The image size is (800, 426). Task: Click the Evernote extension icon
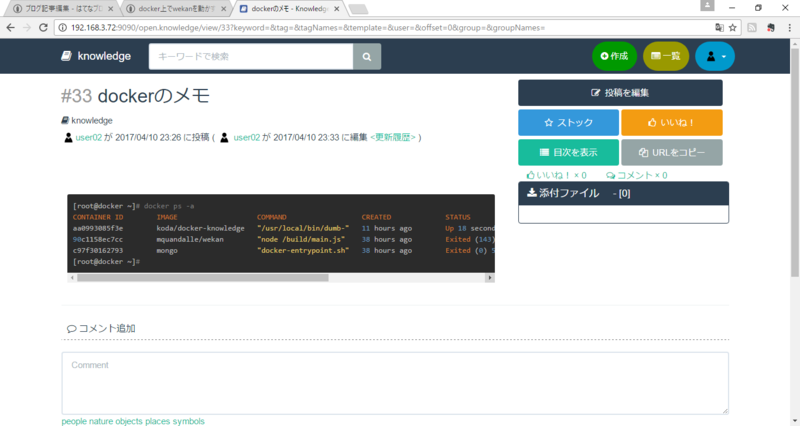pos(771,28)
